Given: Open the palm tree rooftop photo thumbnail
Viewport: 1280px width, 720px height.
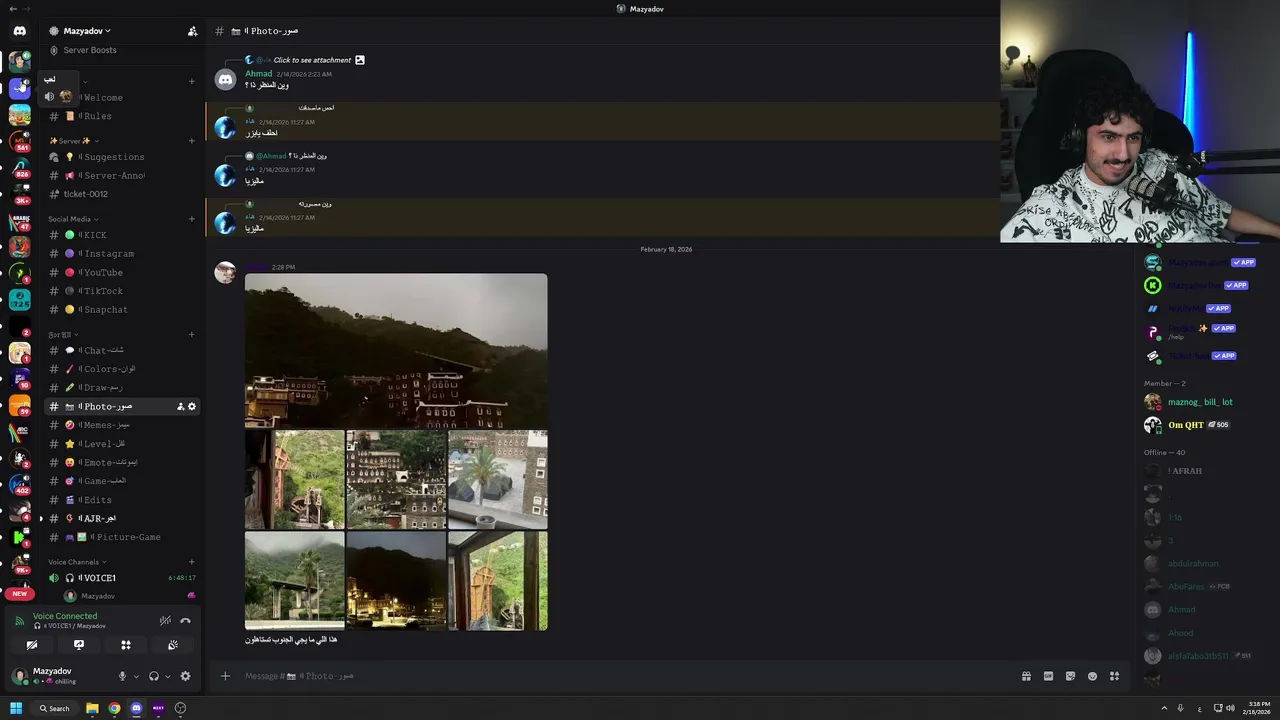Looking at the screenshot, I should point(498,480).
